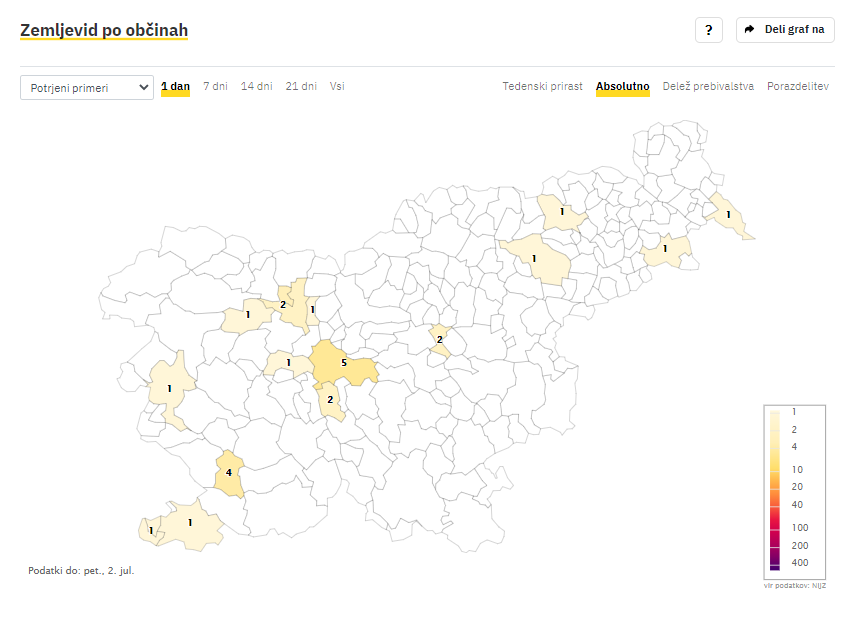The height and width of the screenshot is (617, 855).
Task: Click the Zemljevid po občinah heading link
Action: (x=104, y=31)
